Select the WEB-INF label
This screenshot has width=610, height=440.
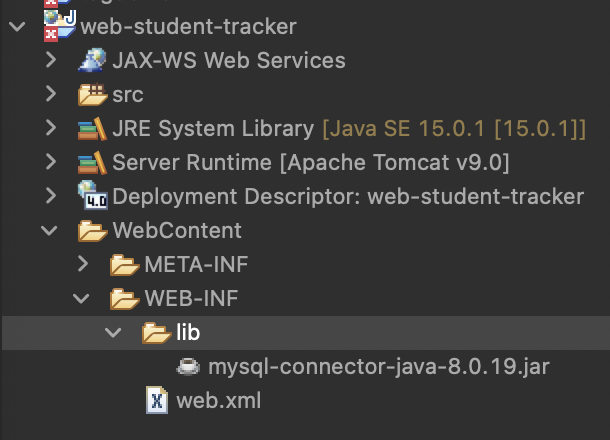[x=191, y=298]
